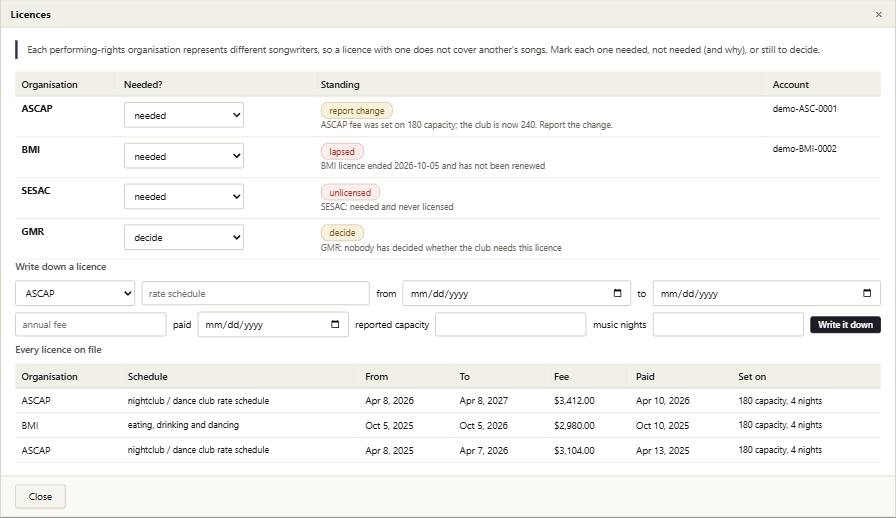This screenshot has width=896, height=518.
Task: Click the GMR 'nobody has decided' note
Action: pyautogui.click(x=441, y=248)
